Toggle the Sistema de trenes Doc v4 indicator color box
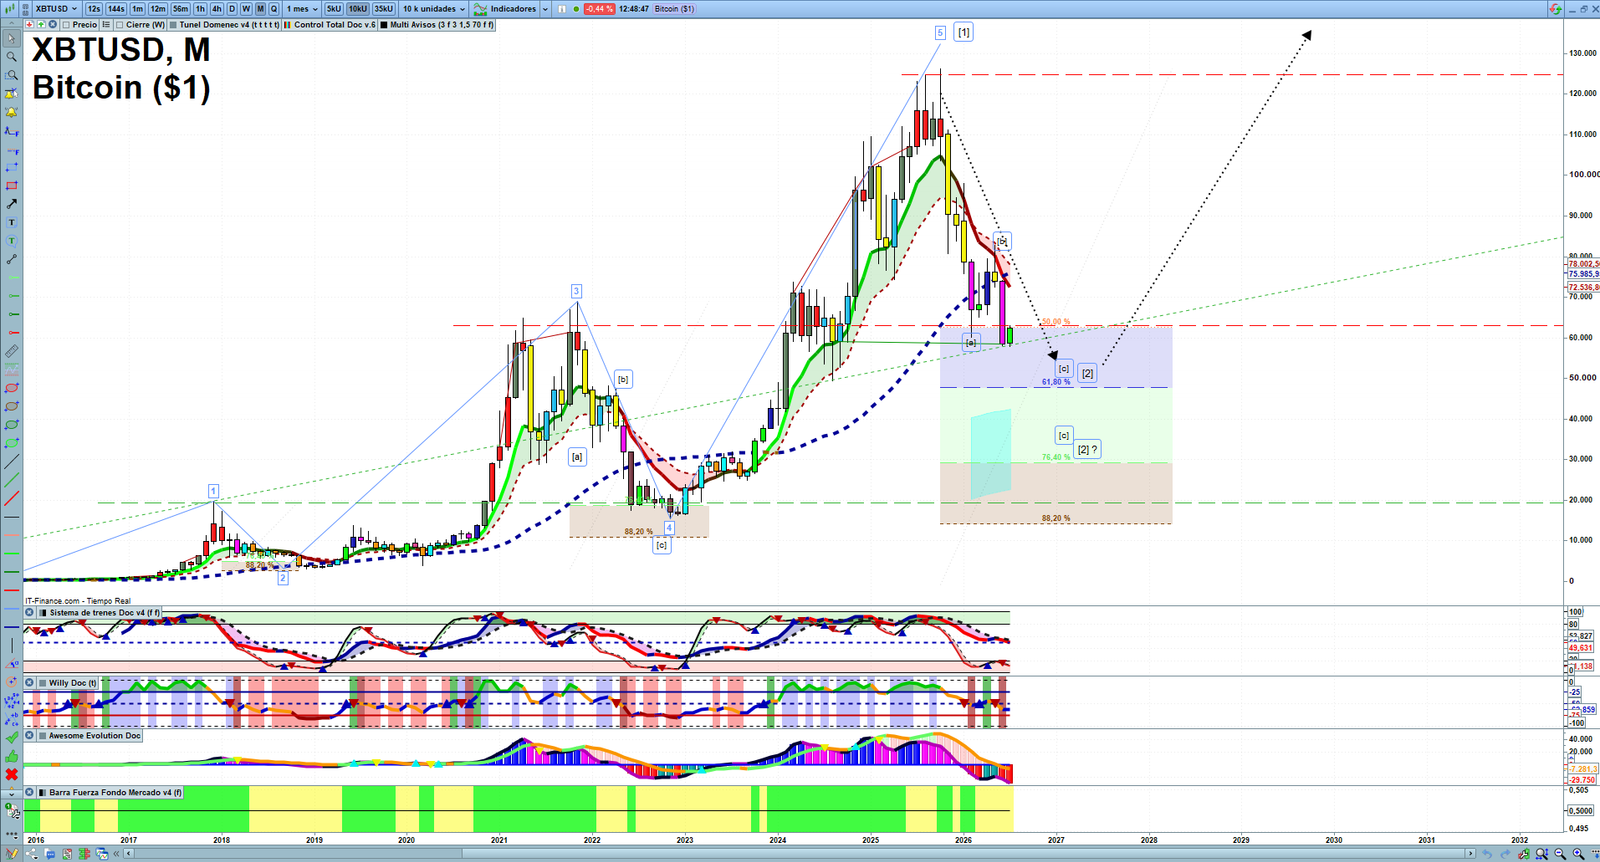Viewport: 1600px width, 862px height. [x=43, y=613]
